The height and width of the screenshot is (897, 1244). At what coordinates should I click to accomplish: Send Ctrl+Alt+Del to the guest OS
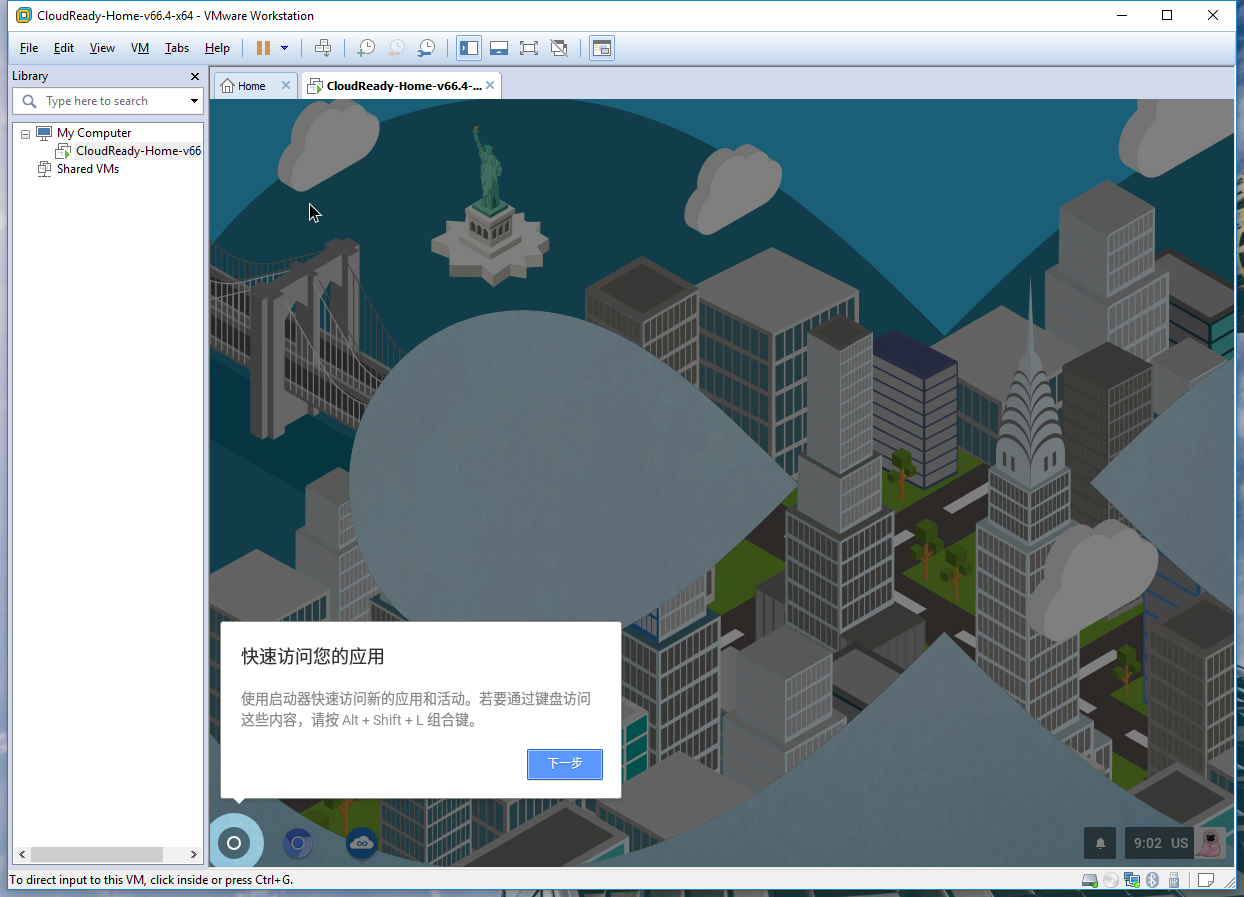[x=323, y=47]
